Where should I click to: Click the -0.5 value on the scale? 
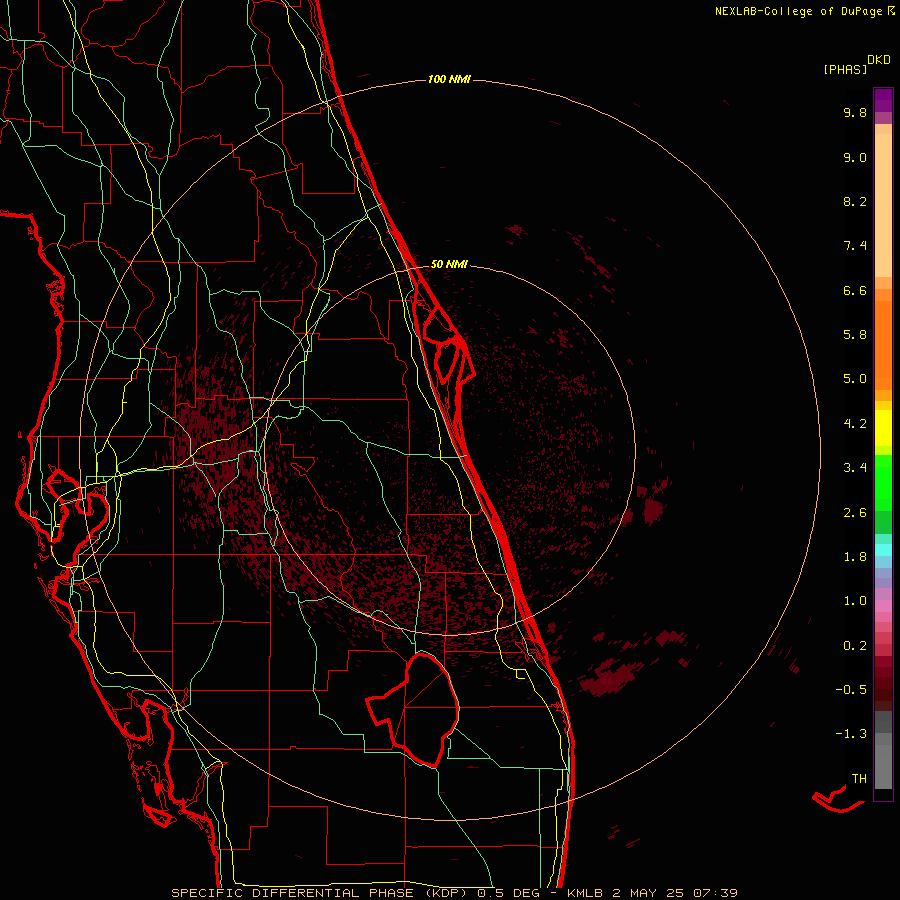[851, 690]
